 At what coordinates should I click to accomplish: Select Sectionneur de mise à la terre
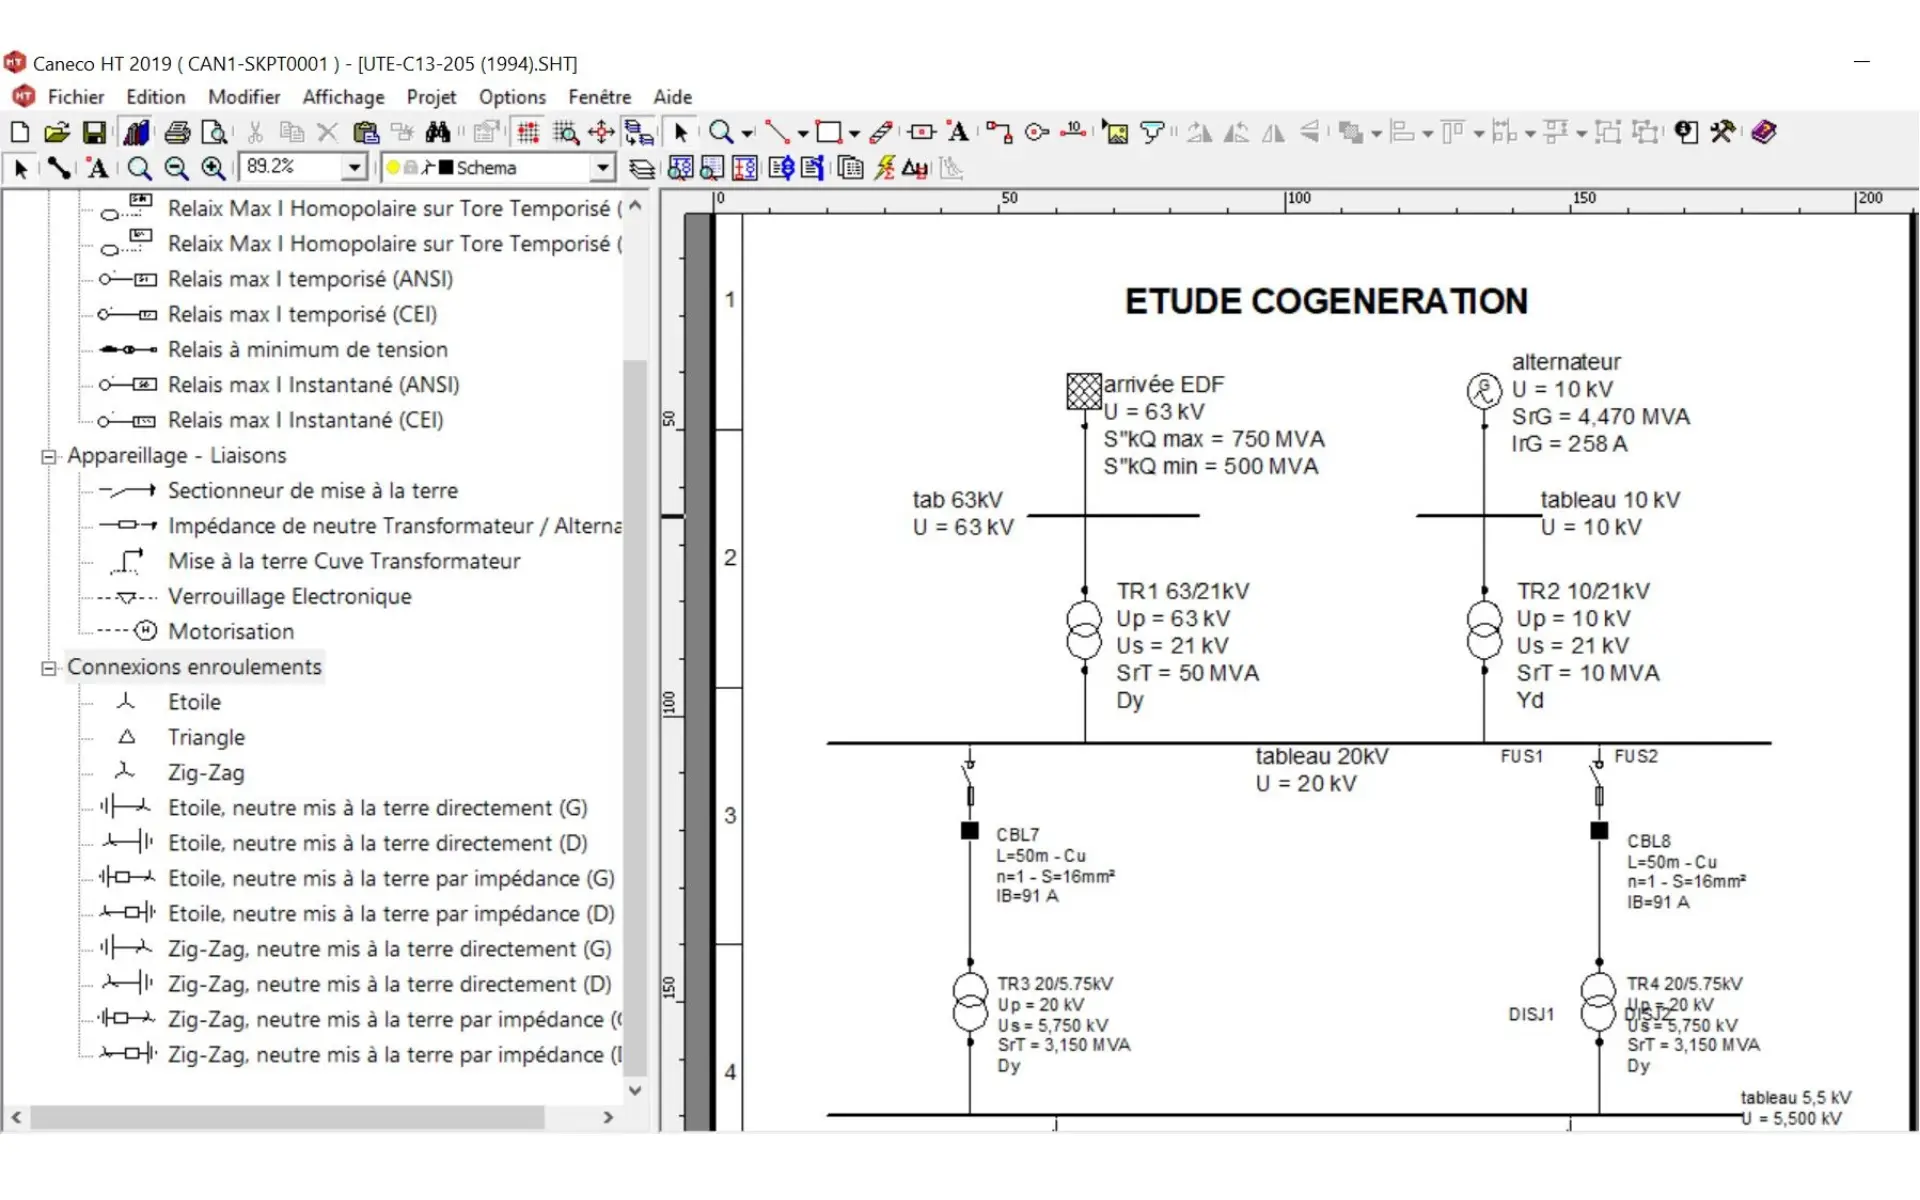tap(312, 491)
